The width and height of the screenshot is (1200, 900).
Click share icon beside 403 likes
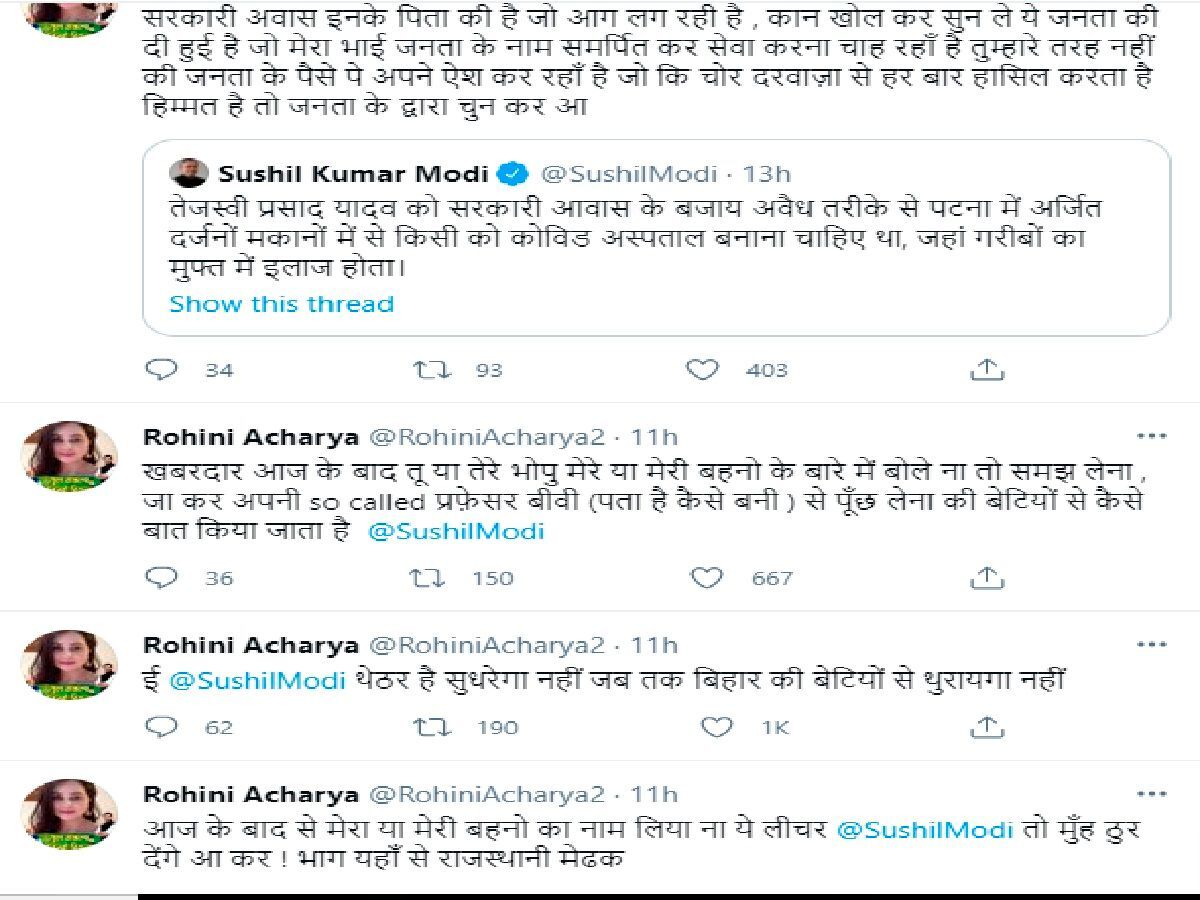point(987,370)
